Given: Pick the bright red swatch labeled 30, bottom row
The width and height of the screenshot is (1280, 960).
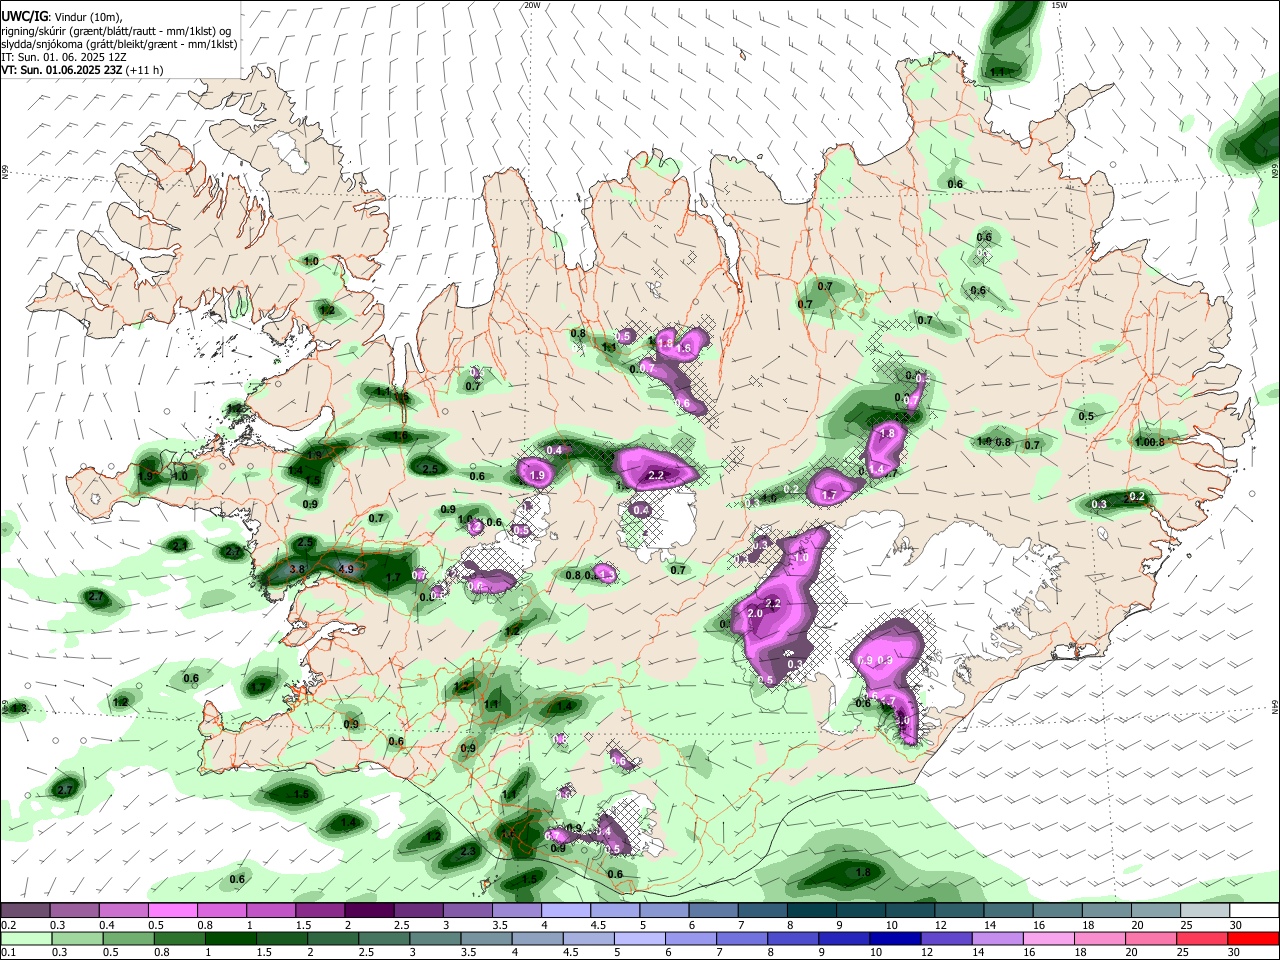Looking at the screenshot, I should [x=1253, y=938].
